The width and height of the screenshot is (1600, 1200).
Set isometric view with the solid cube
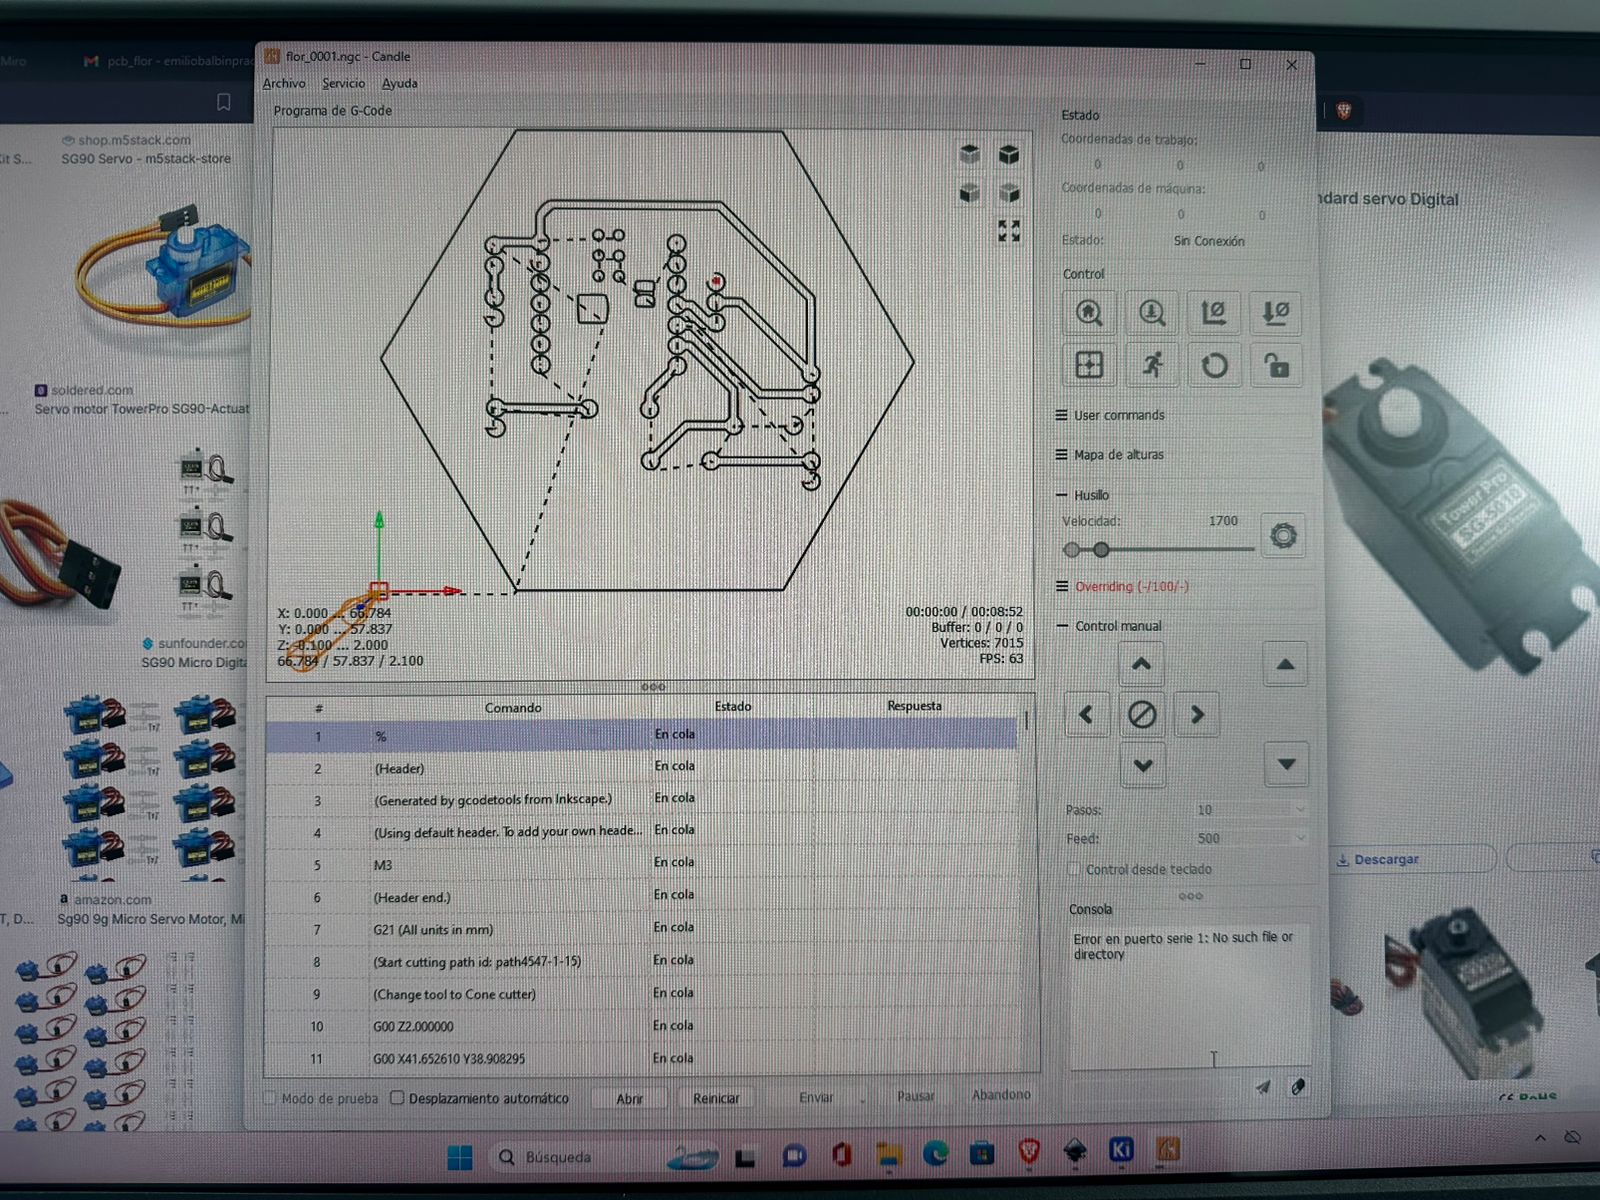coord(1009,154)
